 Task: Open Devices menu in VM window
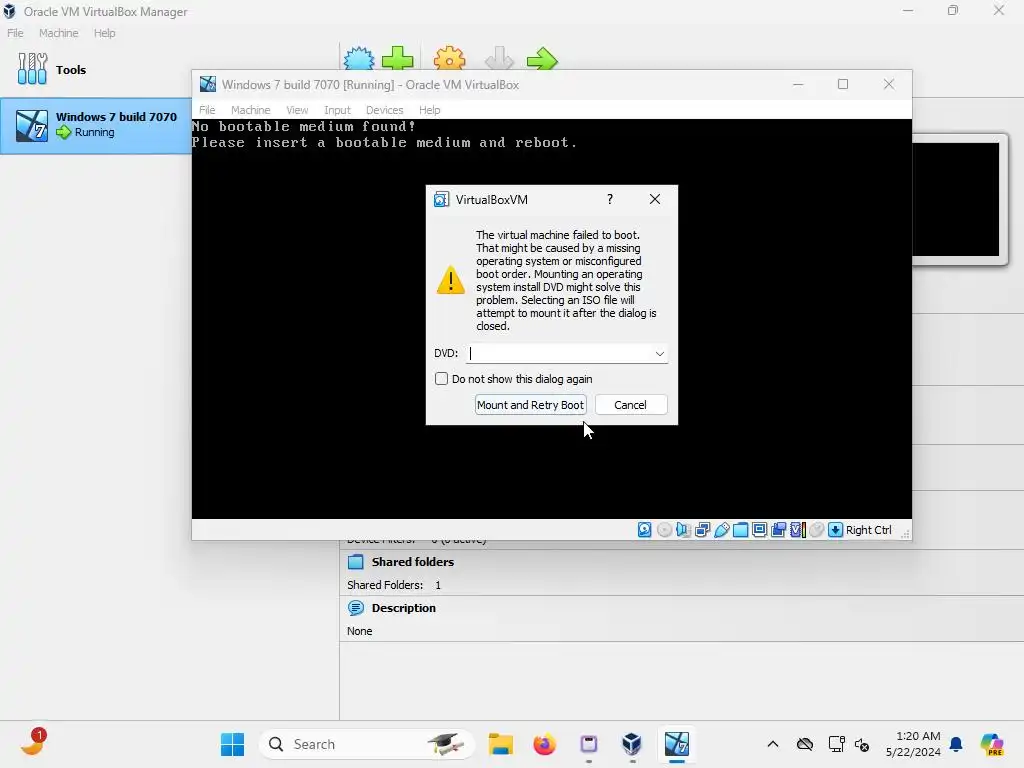pos(385,110)
